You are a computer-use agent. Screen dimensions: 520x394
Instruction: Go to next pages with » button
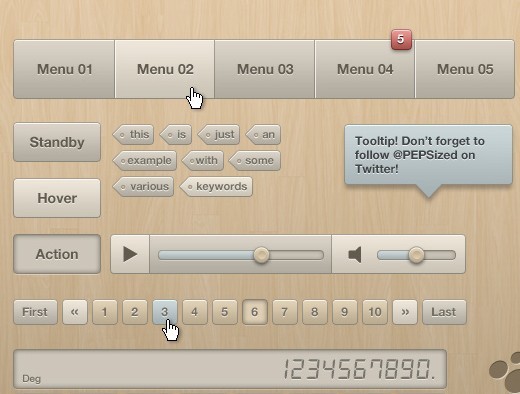tap(405, 312)
